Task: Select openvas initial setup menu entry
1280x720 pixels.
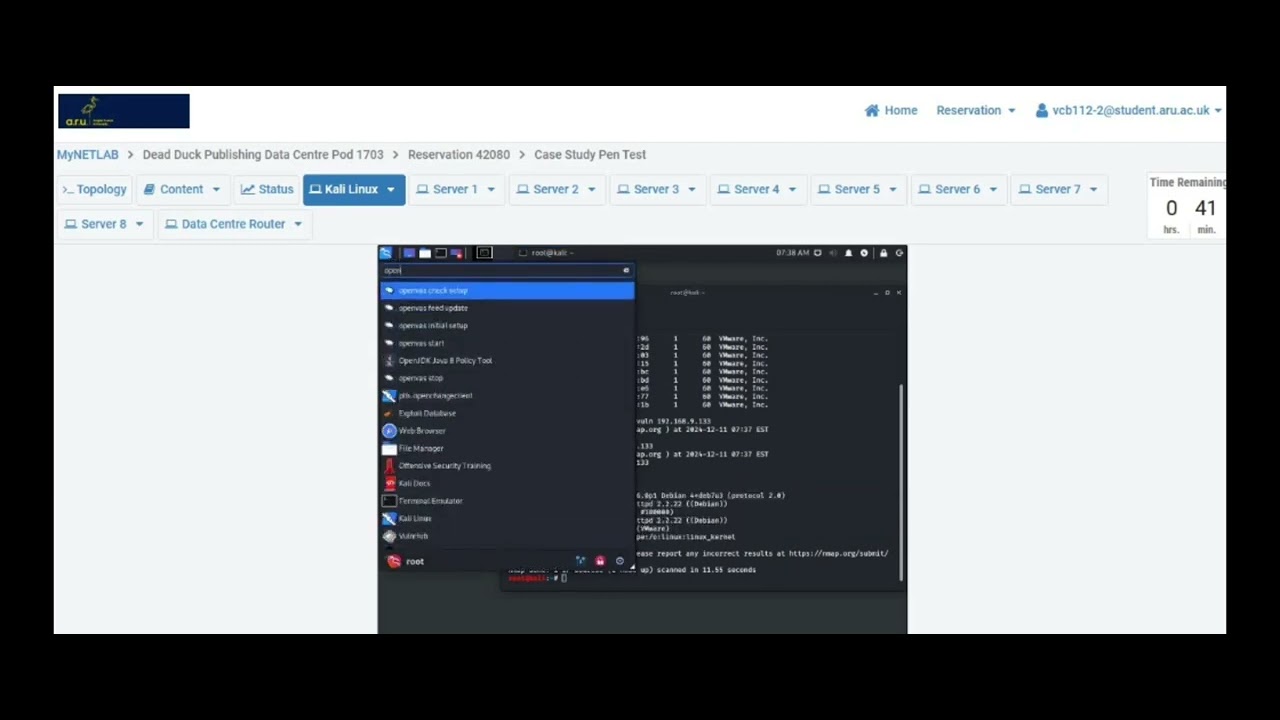Action: click(x=507, y=326)
